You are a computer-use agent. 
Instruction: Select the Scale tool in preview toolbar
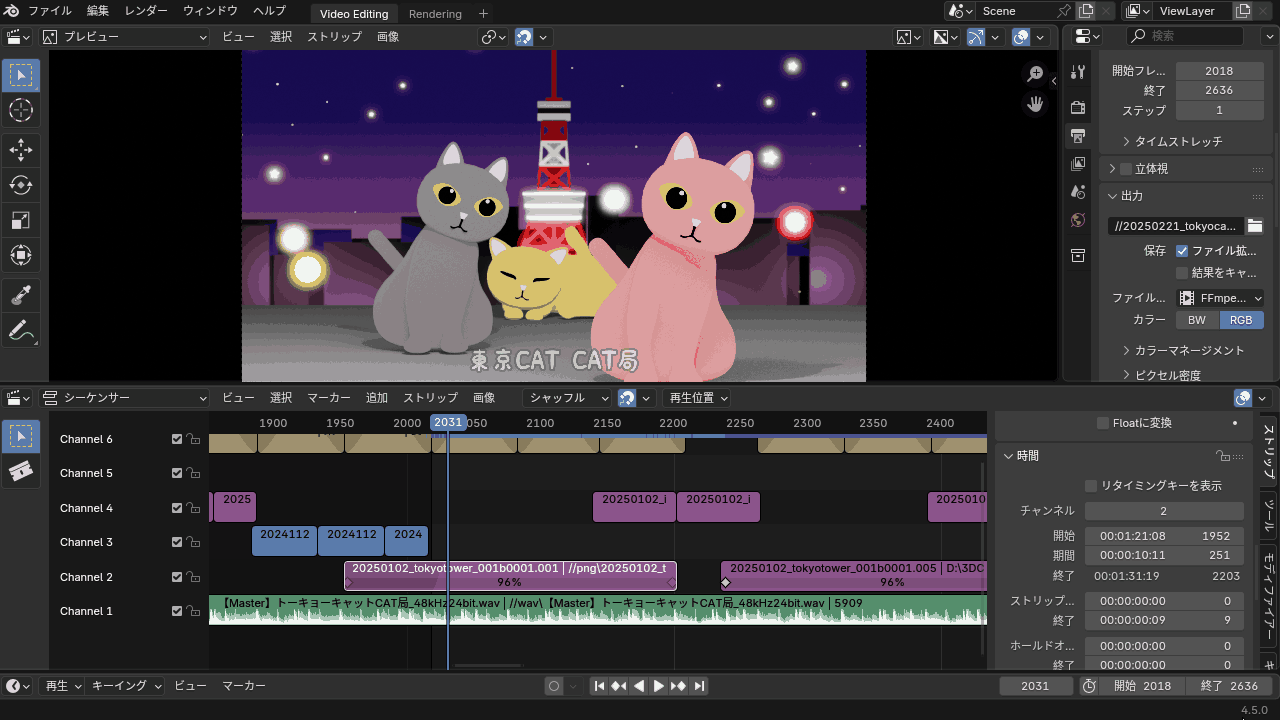point(20,220)
